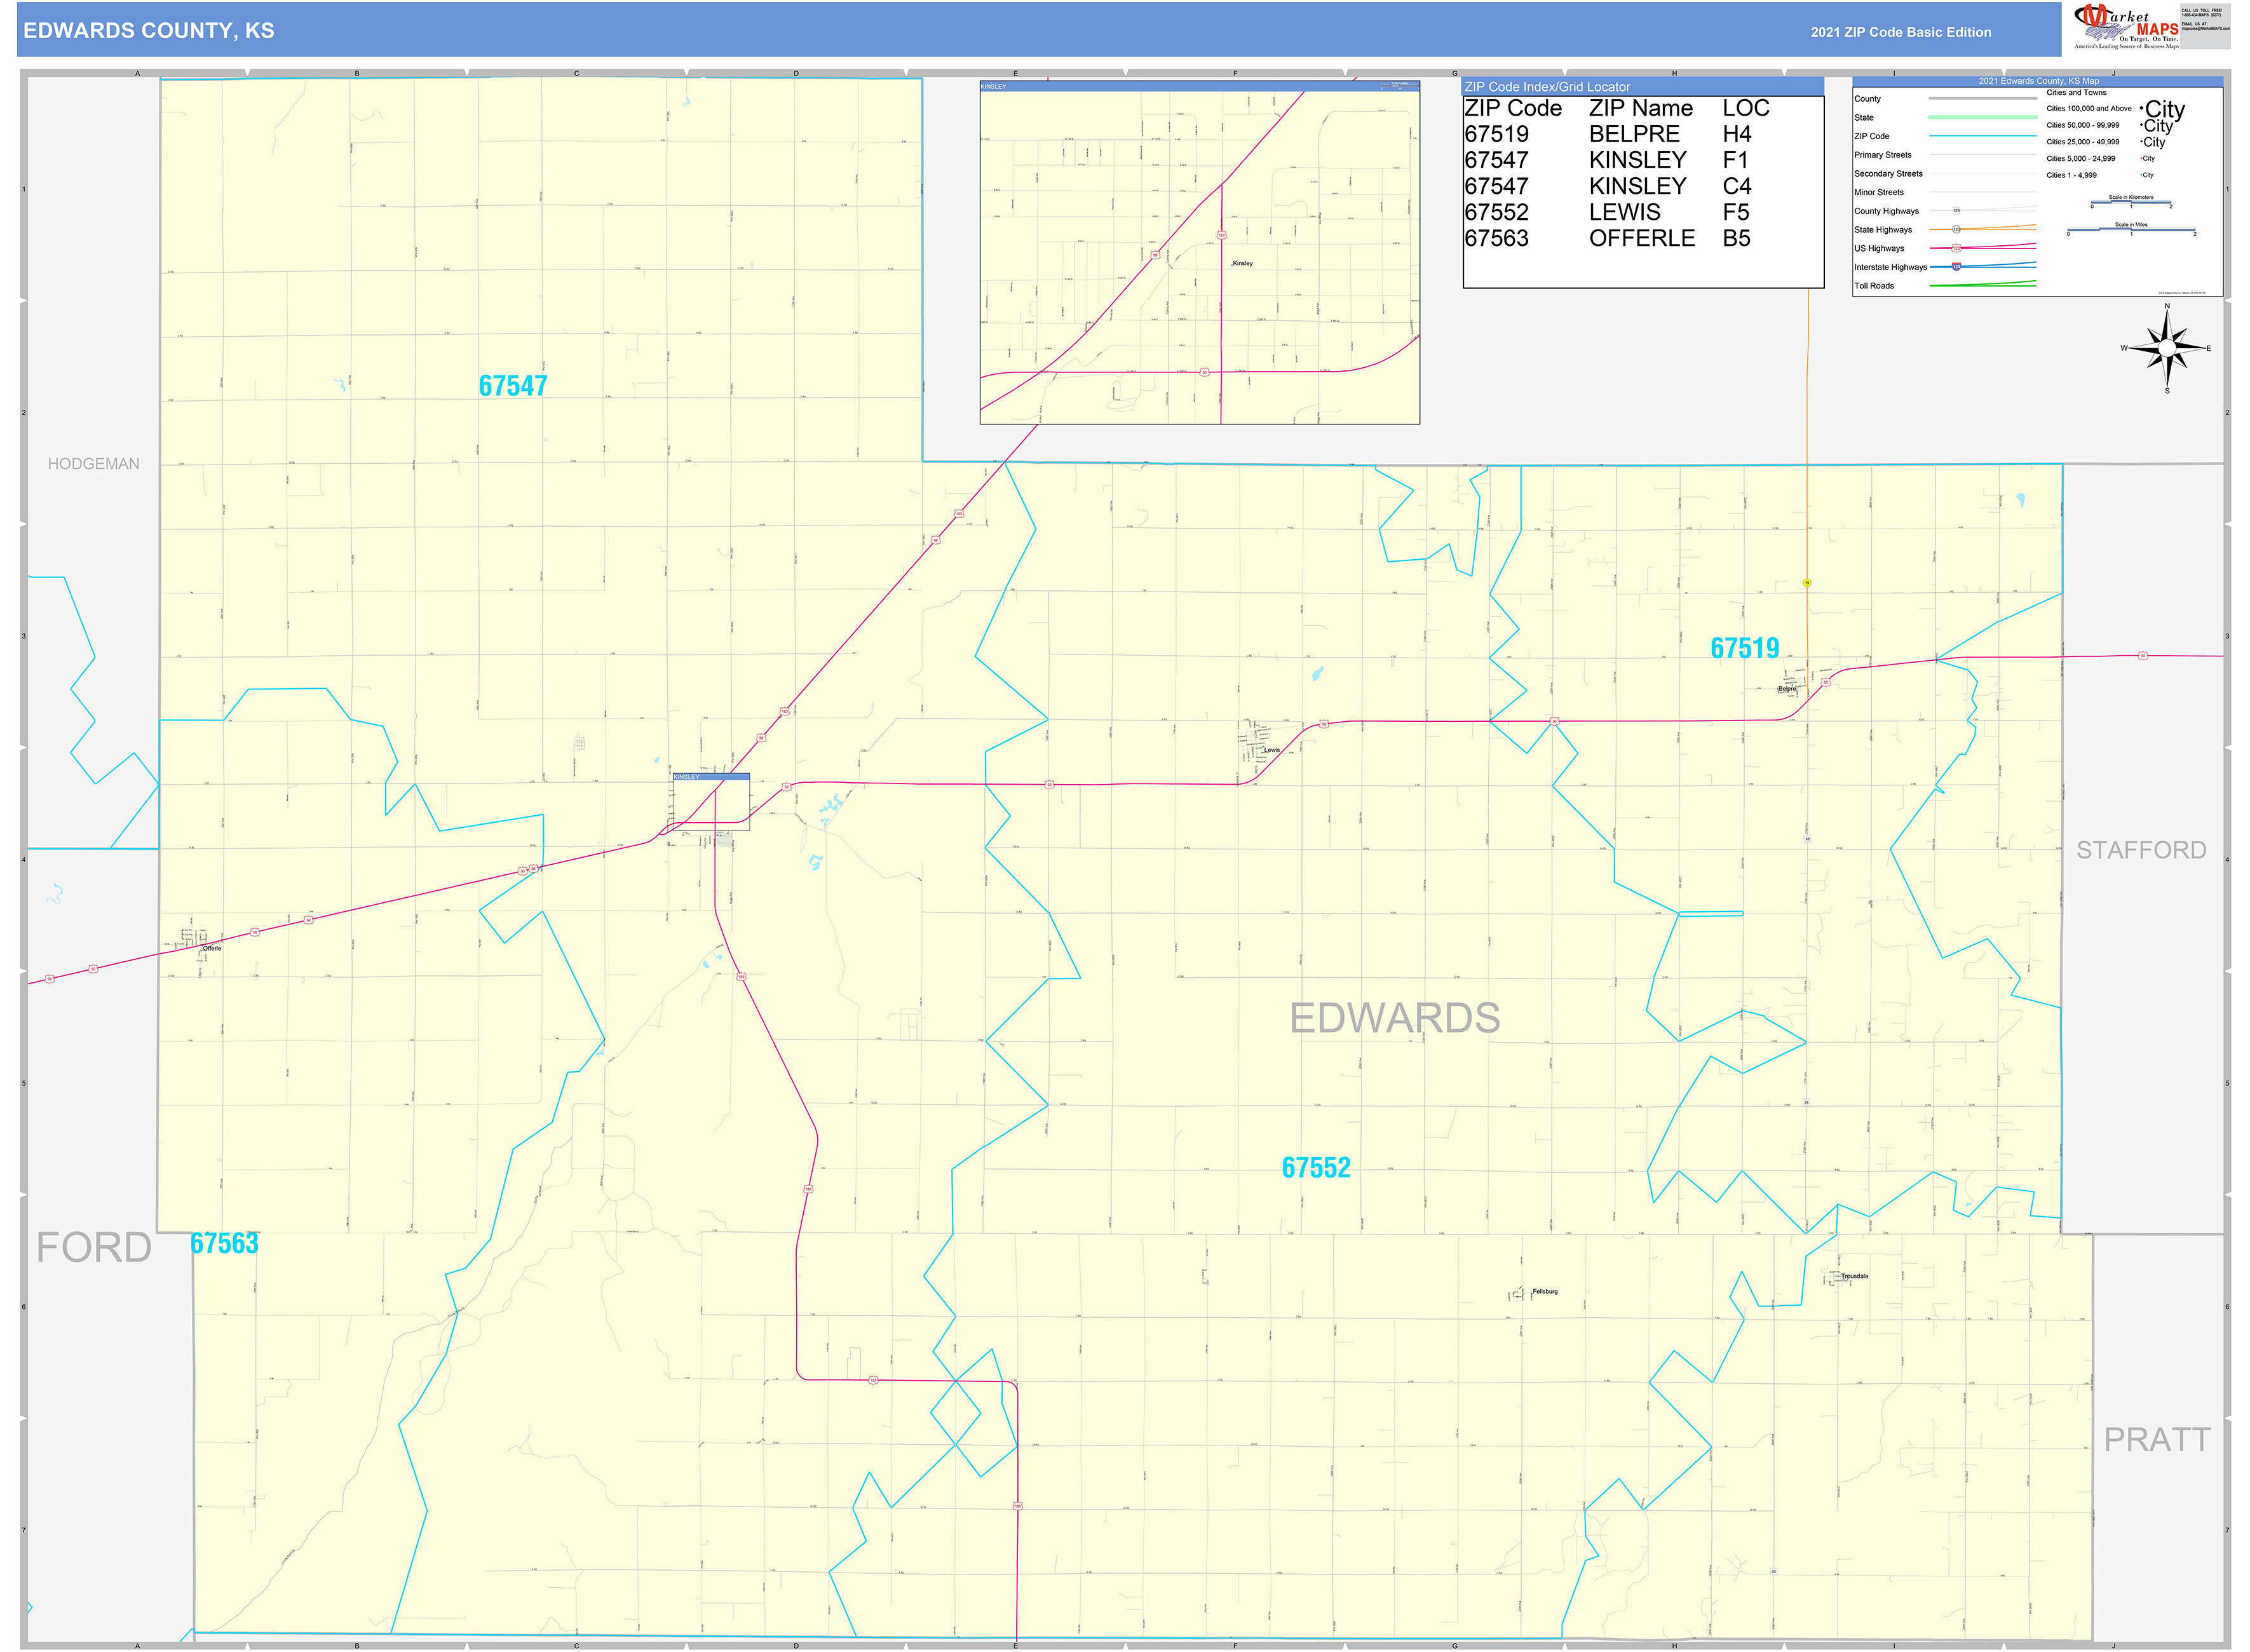Click the 67519 ZIP label on the map
The image size is (2250, 1652).
tap(1745, 648)
